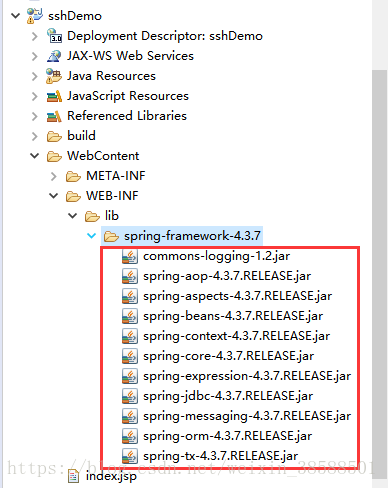Select 'index.jsp' file name
This screenshot has width=388, height=488.
pos(111,476)
